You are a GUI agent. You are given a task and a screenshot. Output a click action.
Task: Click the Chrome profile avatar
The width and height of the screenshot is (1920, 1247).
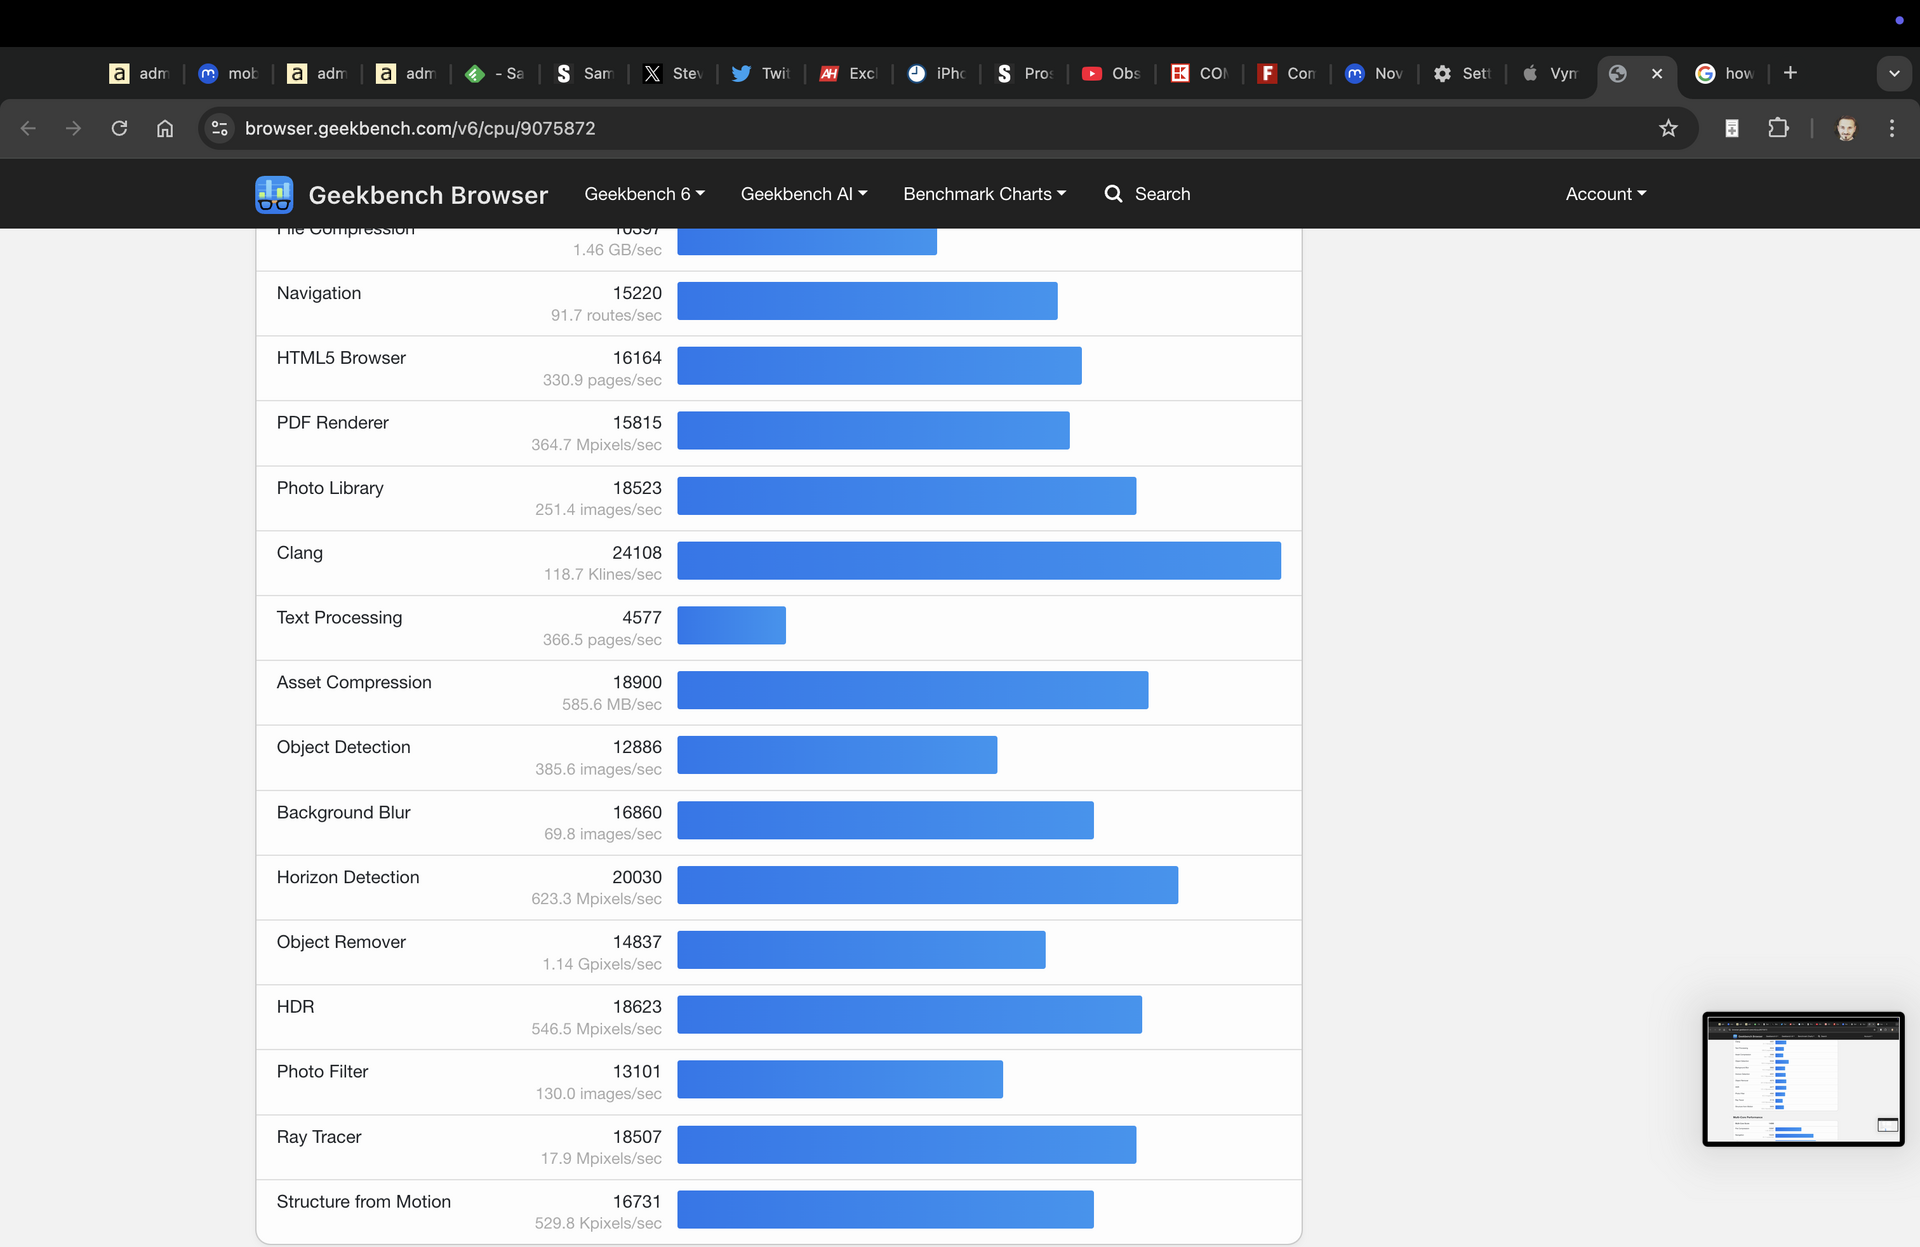tap(1846, 128)
